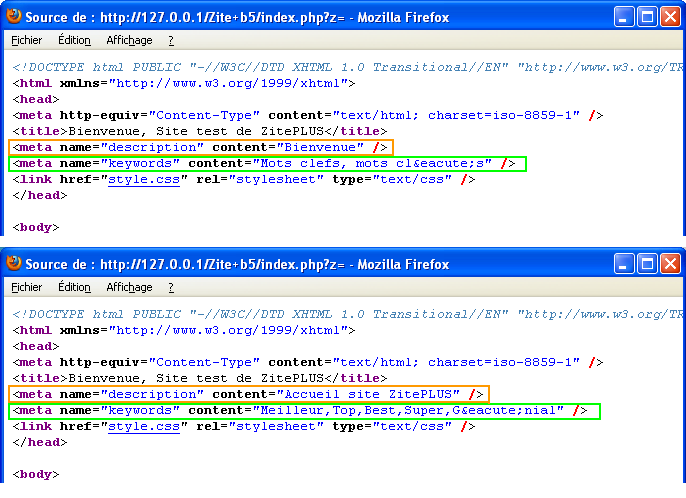Click DOCTYPE comment line in bottom window
Viewport: 686px width, 498px height.
pyautogui.click(x=347, y=314)
